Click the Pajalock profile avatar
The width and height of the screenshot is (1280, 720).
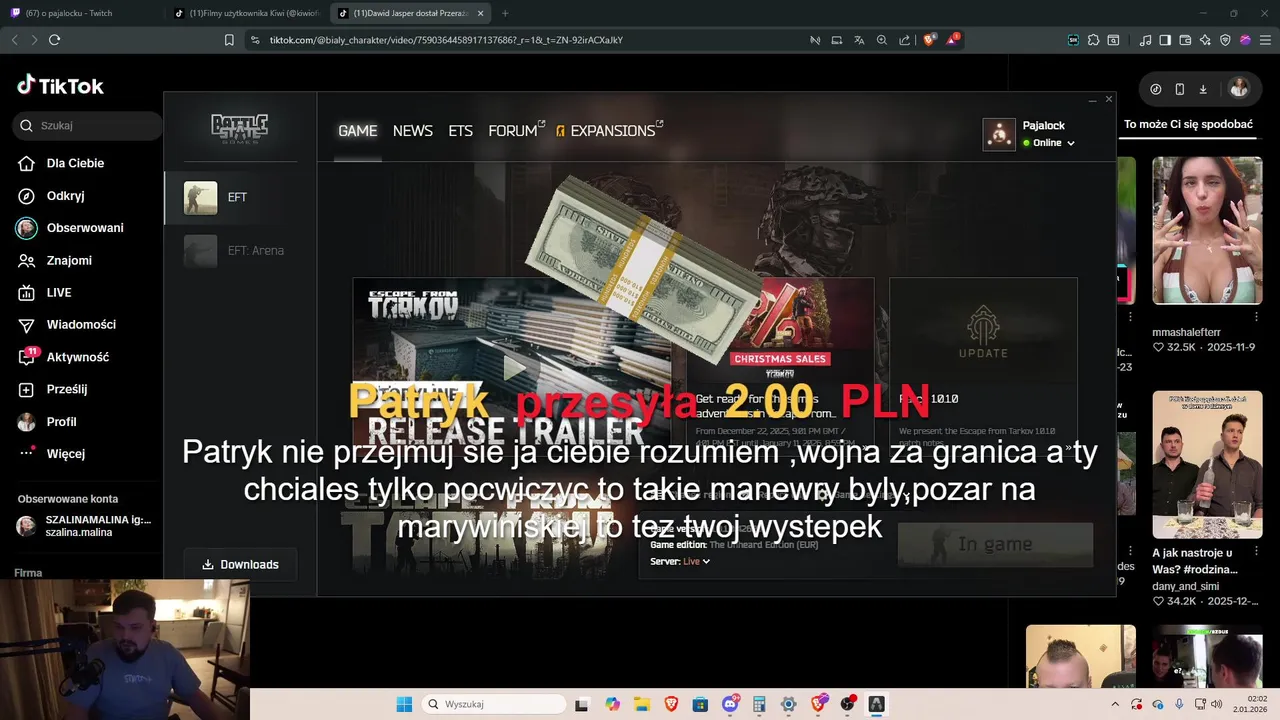click(999, 134)
